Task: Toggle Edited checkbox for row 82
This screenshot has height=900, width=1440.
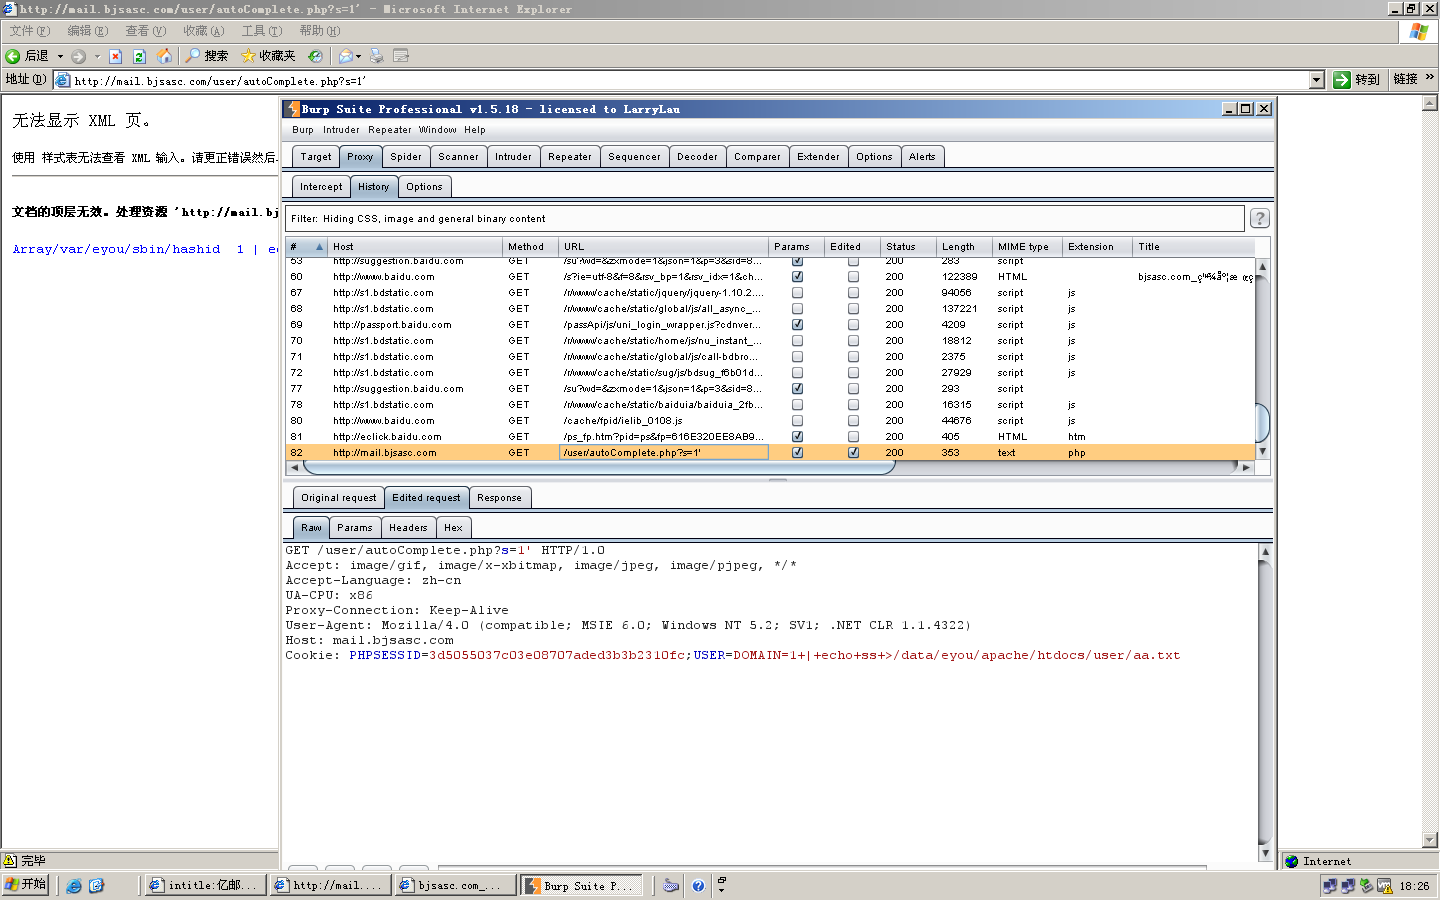Action: pyautogui.click(x=853, y=452)
